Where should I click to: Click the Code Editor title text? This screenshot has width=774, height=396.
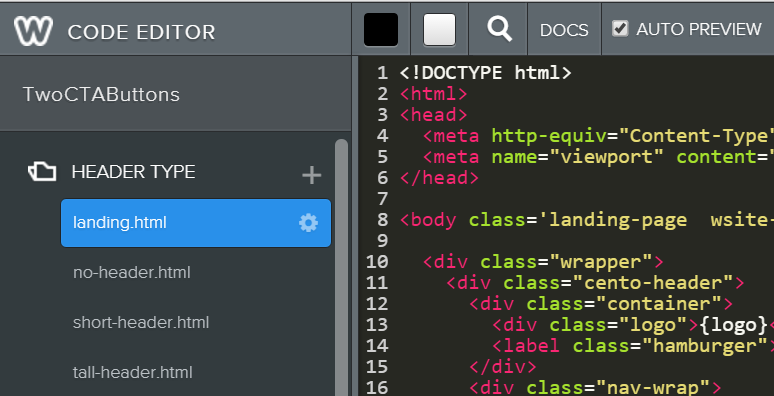click(x=141, y=32)
